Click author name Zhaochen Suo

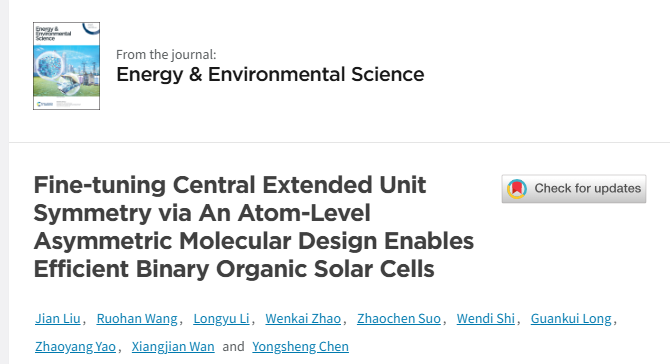(399, 319)
